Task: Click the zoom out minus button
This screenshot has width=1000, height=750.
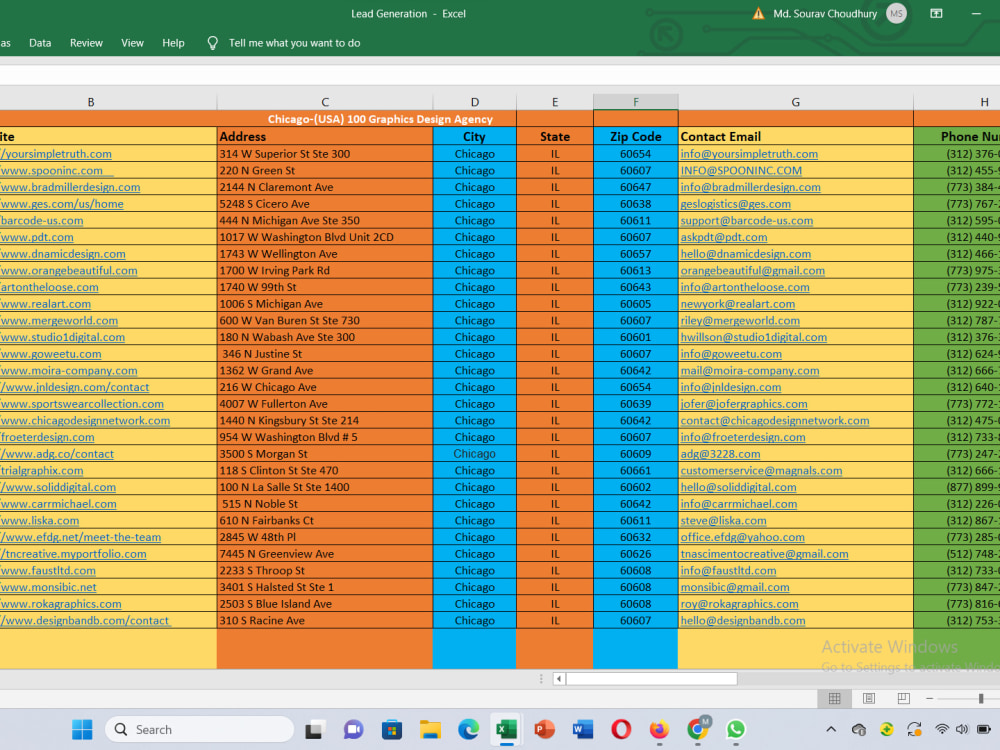Action: (x=930, y=698)
